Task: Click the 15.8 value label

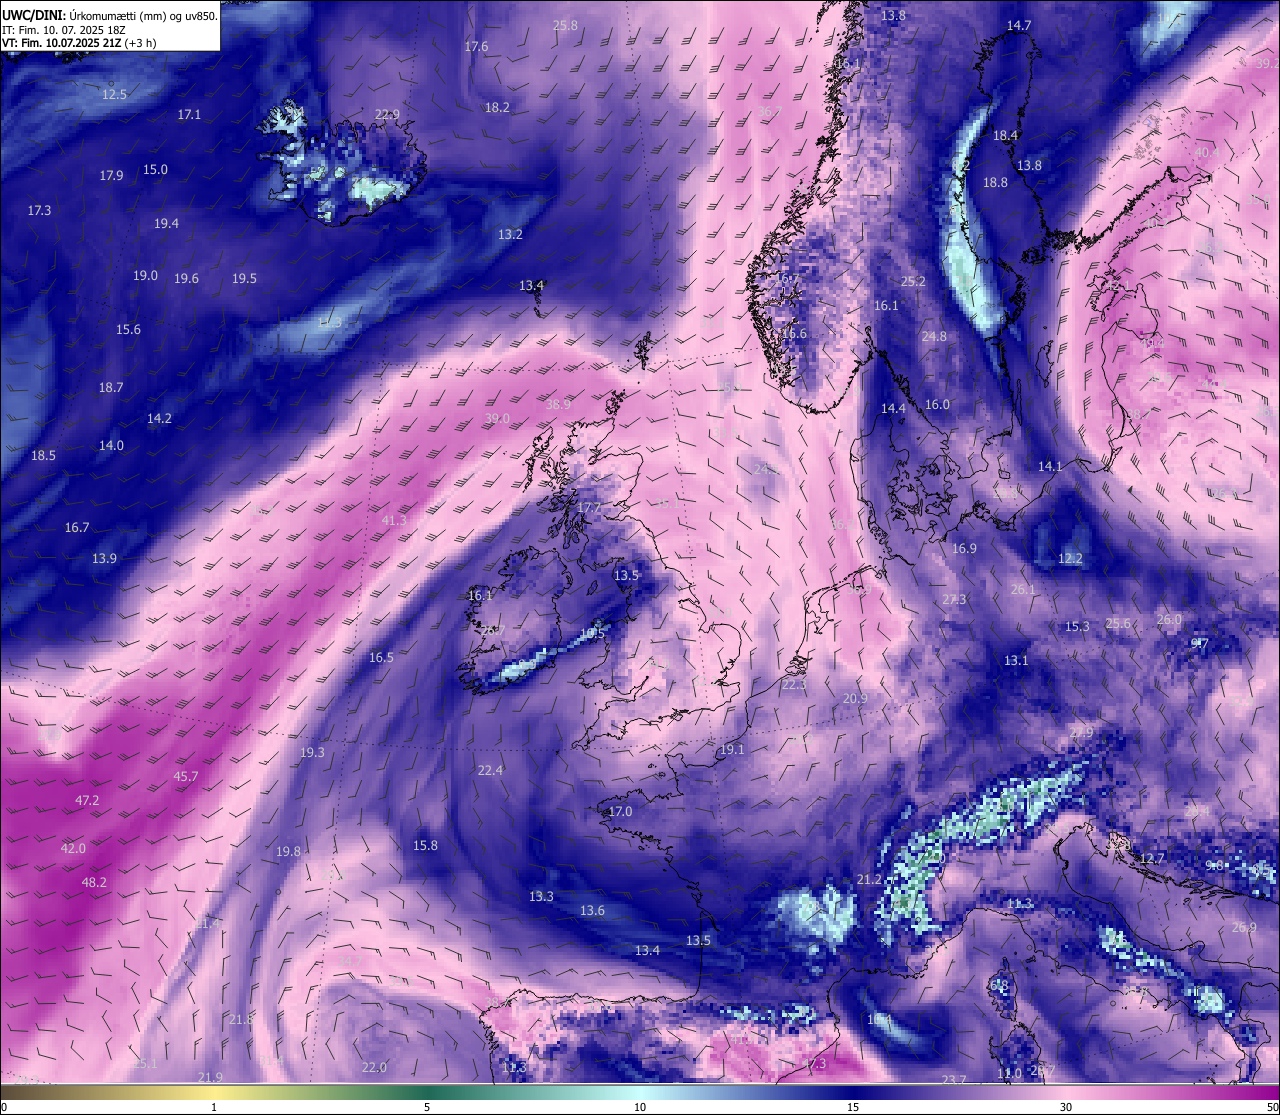Action: tap(425, 845)
